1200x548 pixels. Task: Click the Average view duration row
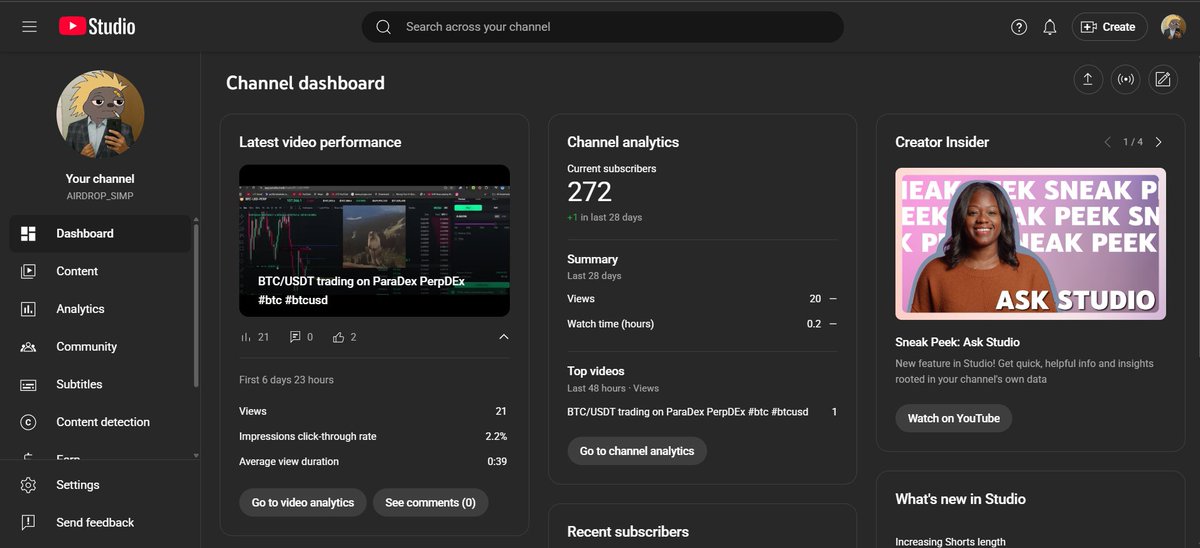point(373,461)
